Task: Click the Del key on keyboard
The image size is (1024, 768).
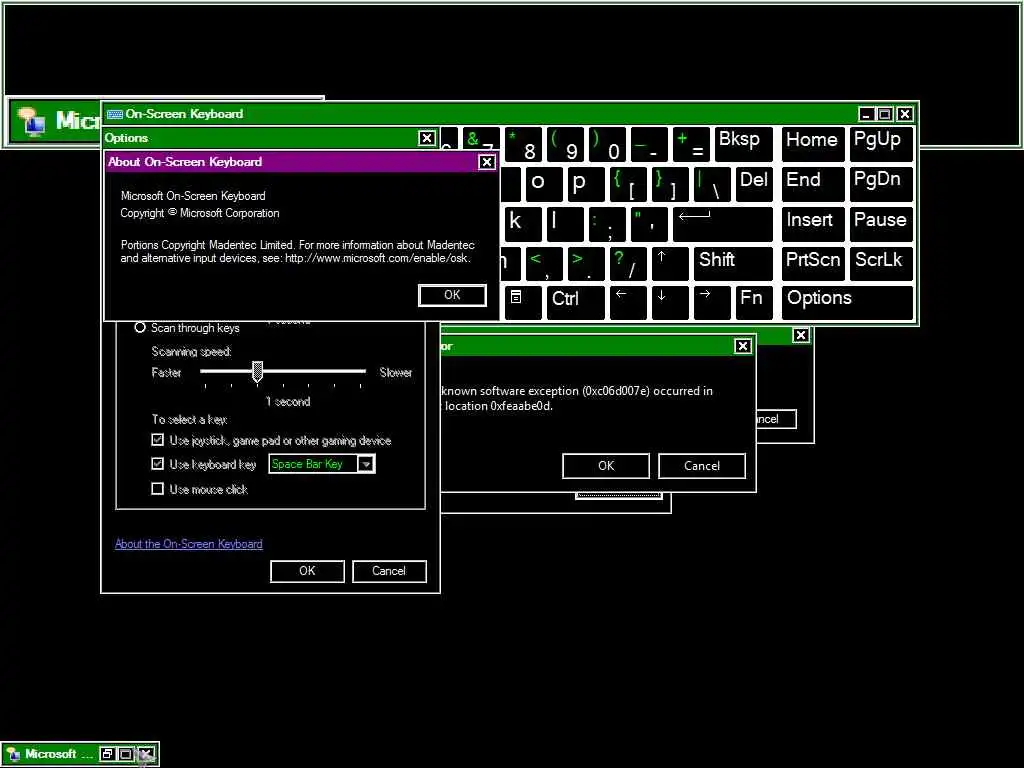Action: 754,185
